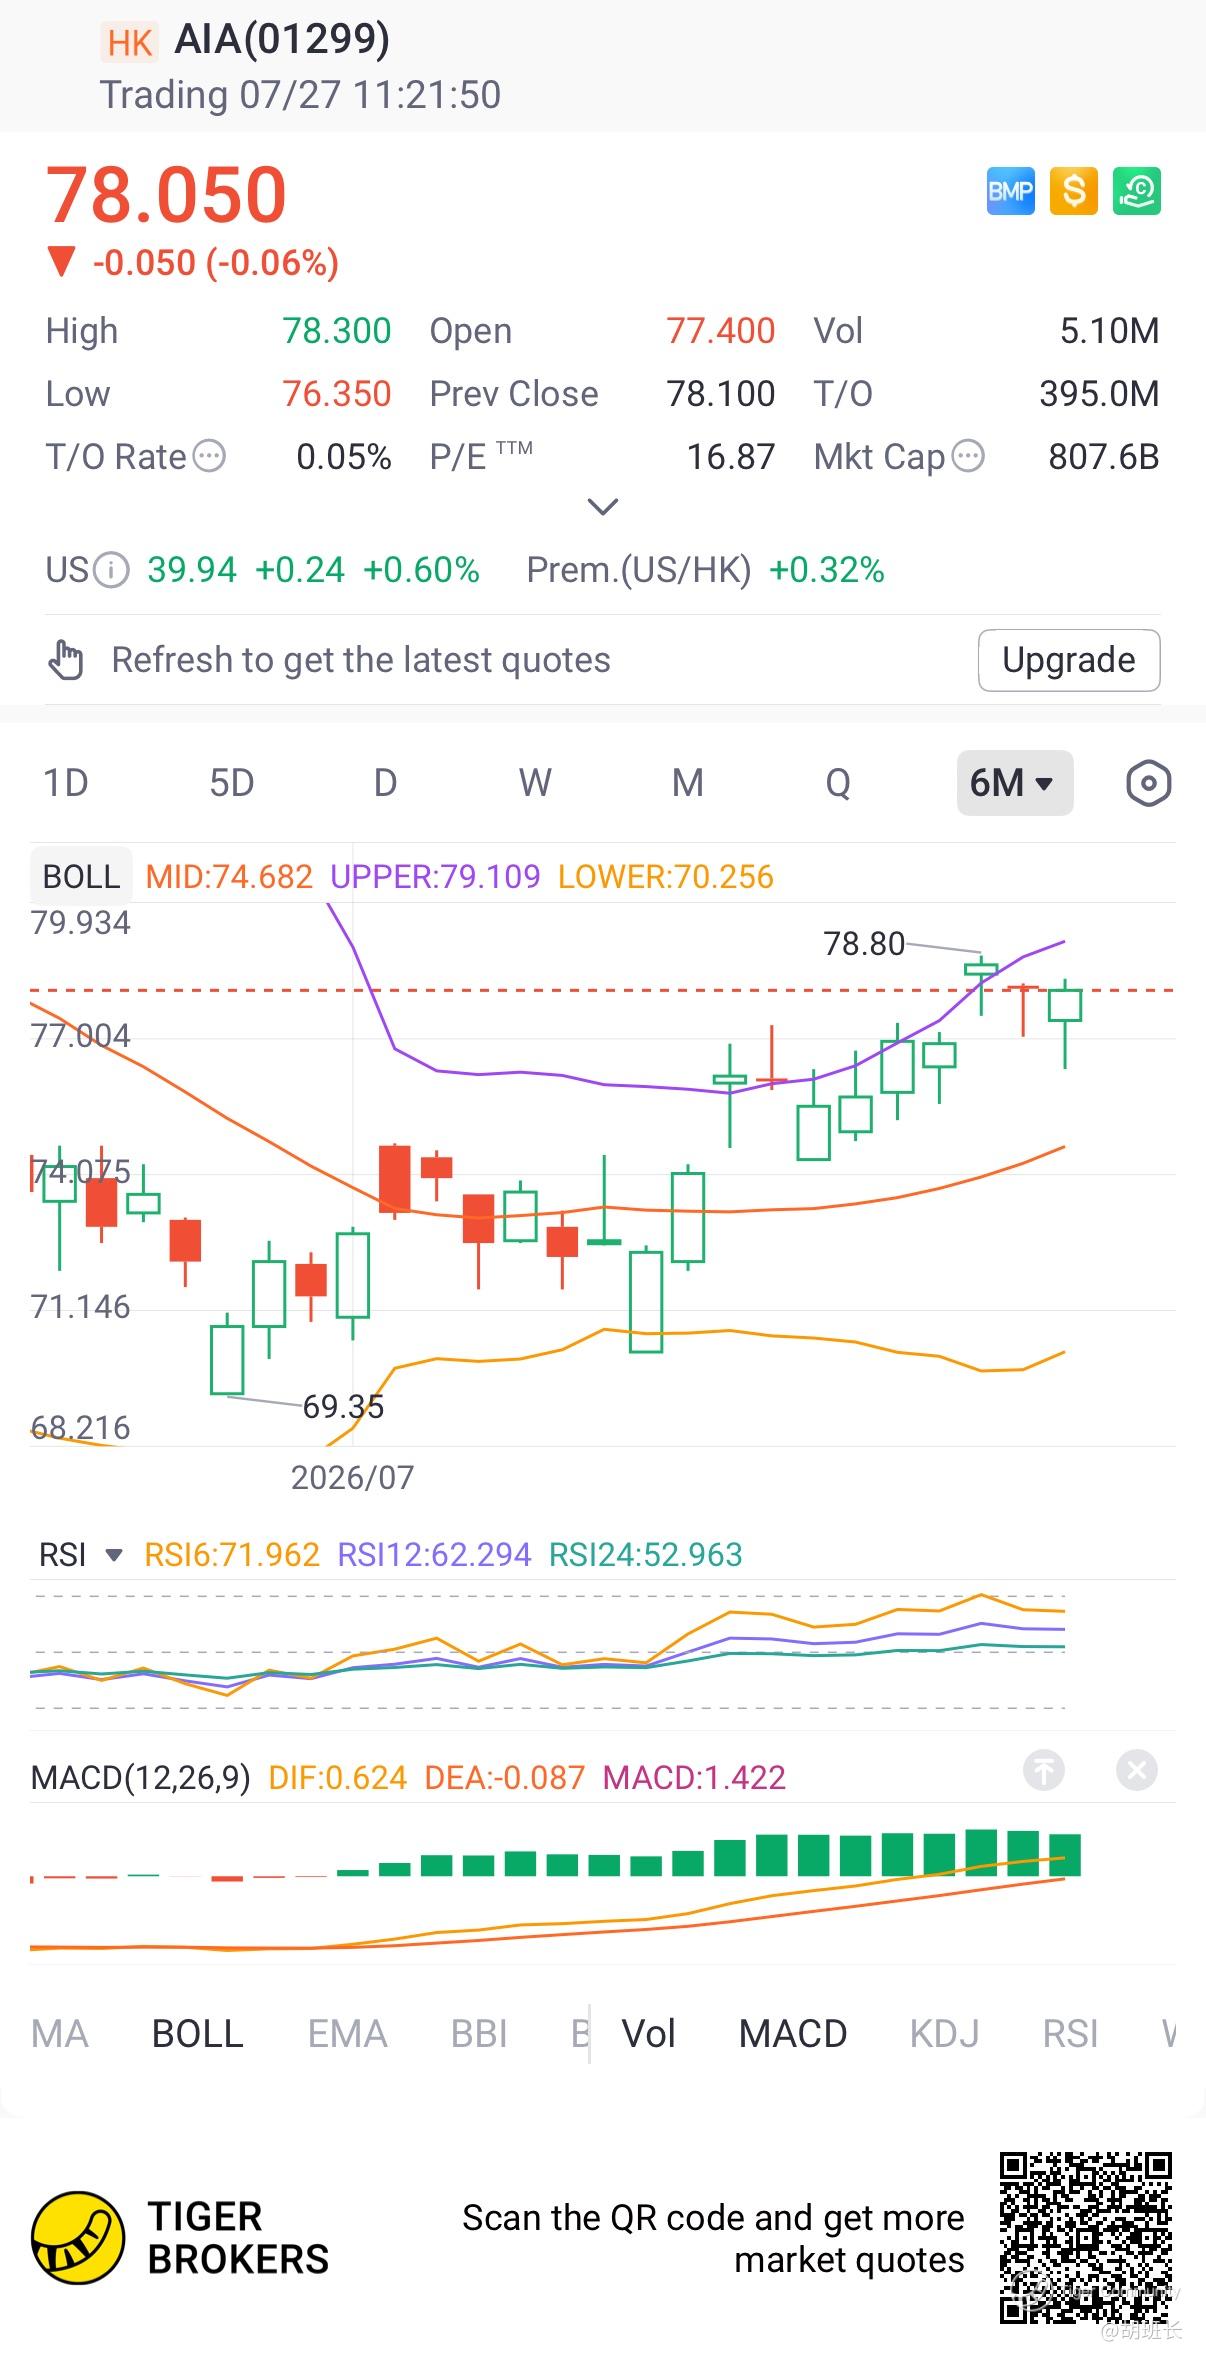Viewport: 1206px width, 2358px height.
Task: Expand more quote details chevron
Action: pyautogui.click(x=602, y=507)
